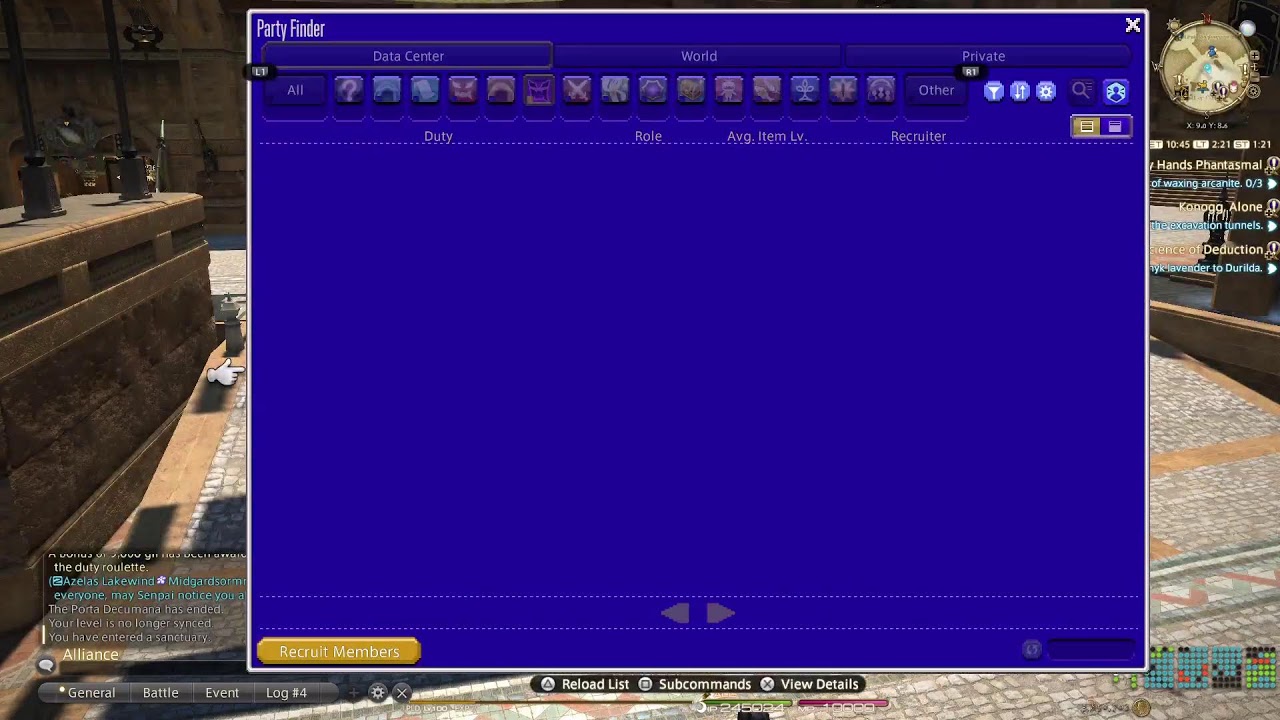1280x720 pixels.
Task: Open the funnel filter settings
Action: click(x=994, y=92)
